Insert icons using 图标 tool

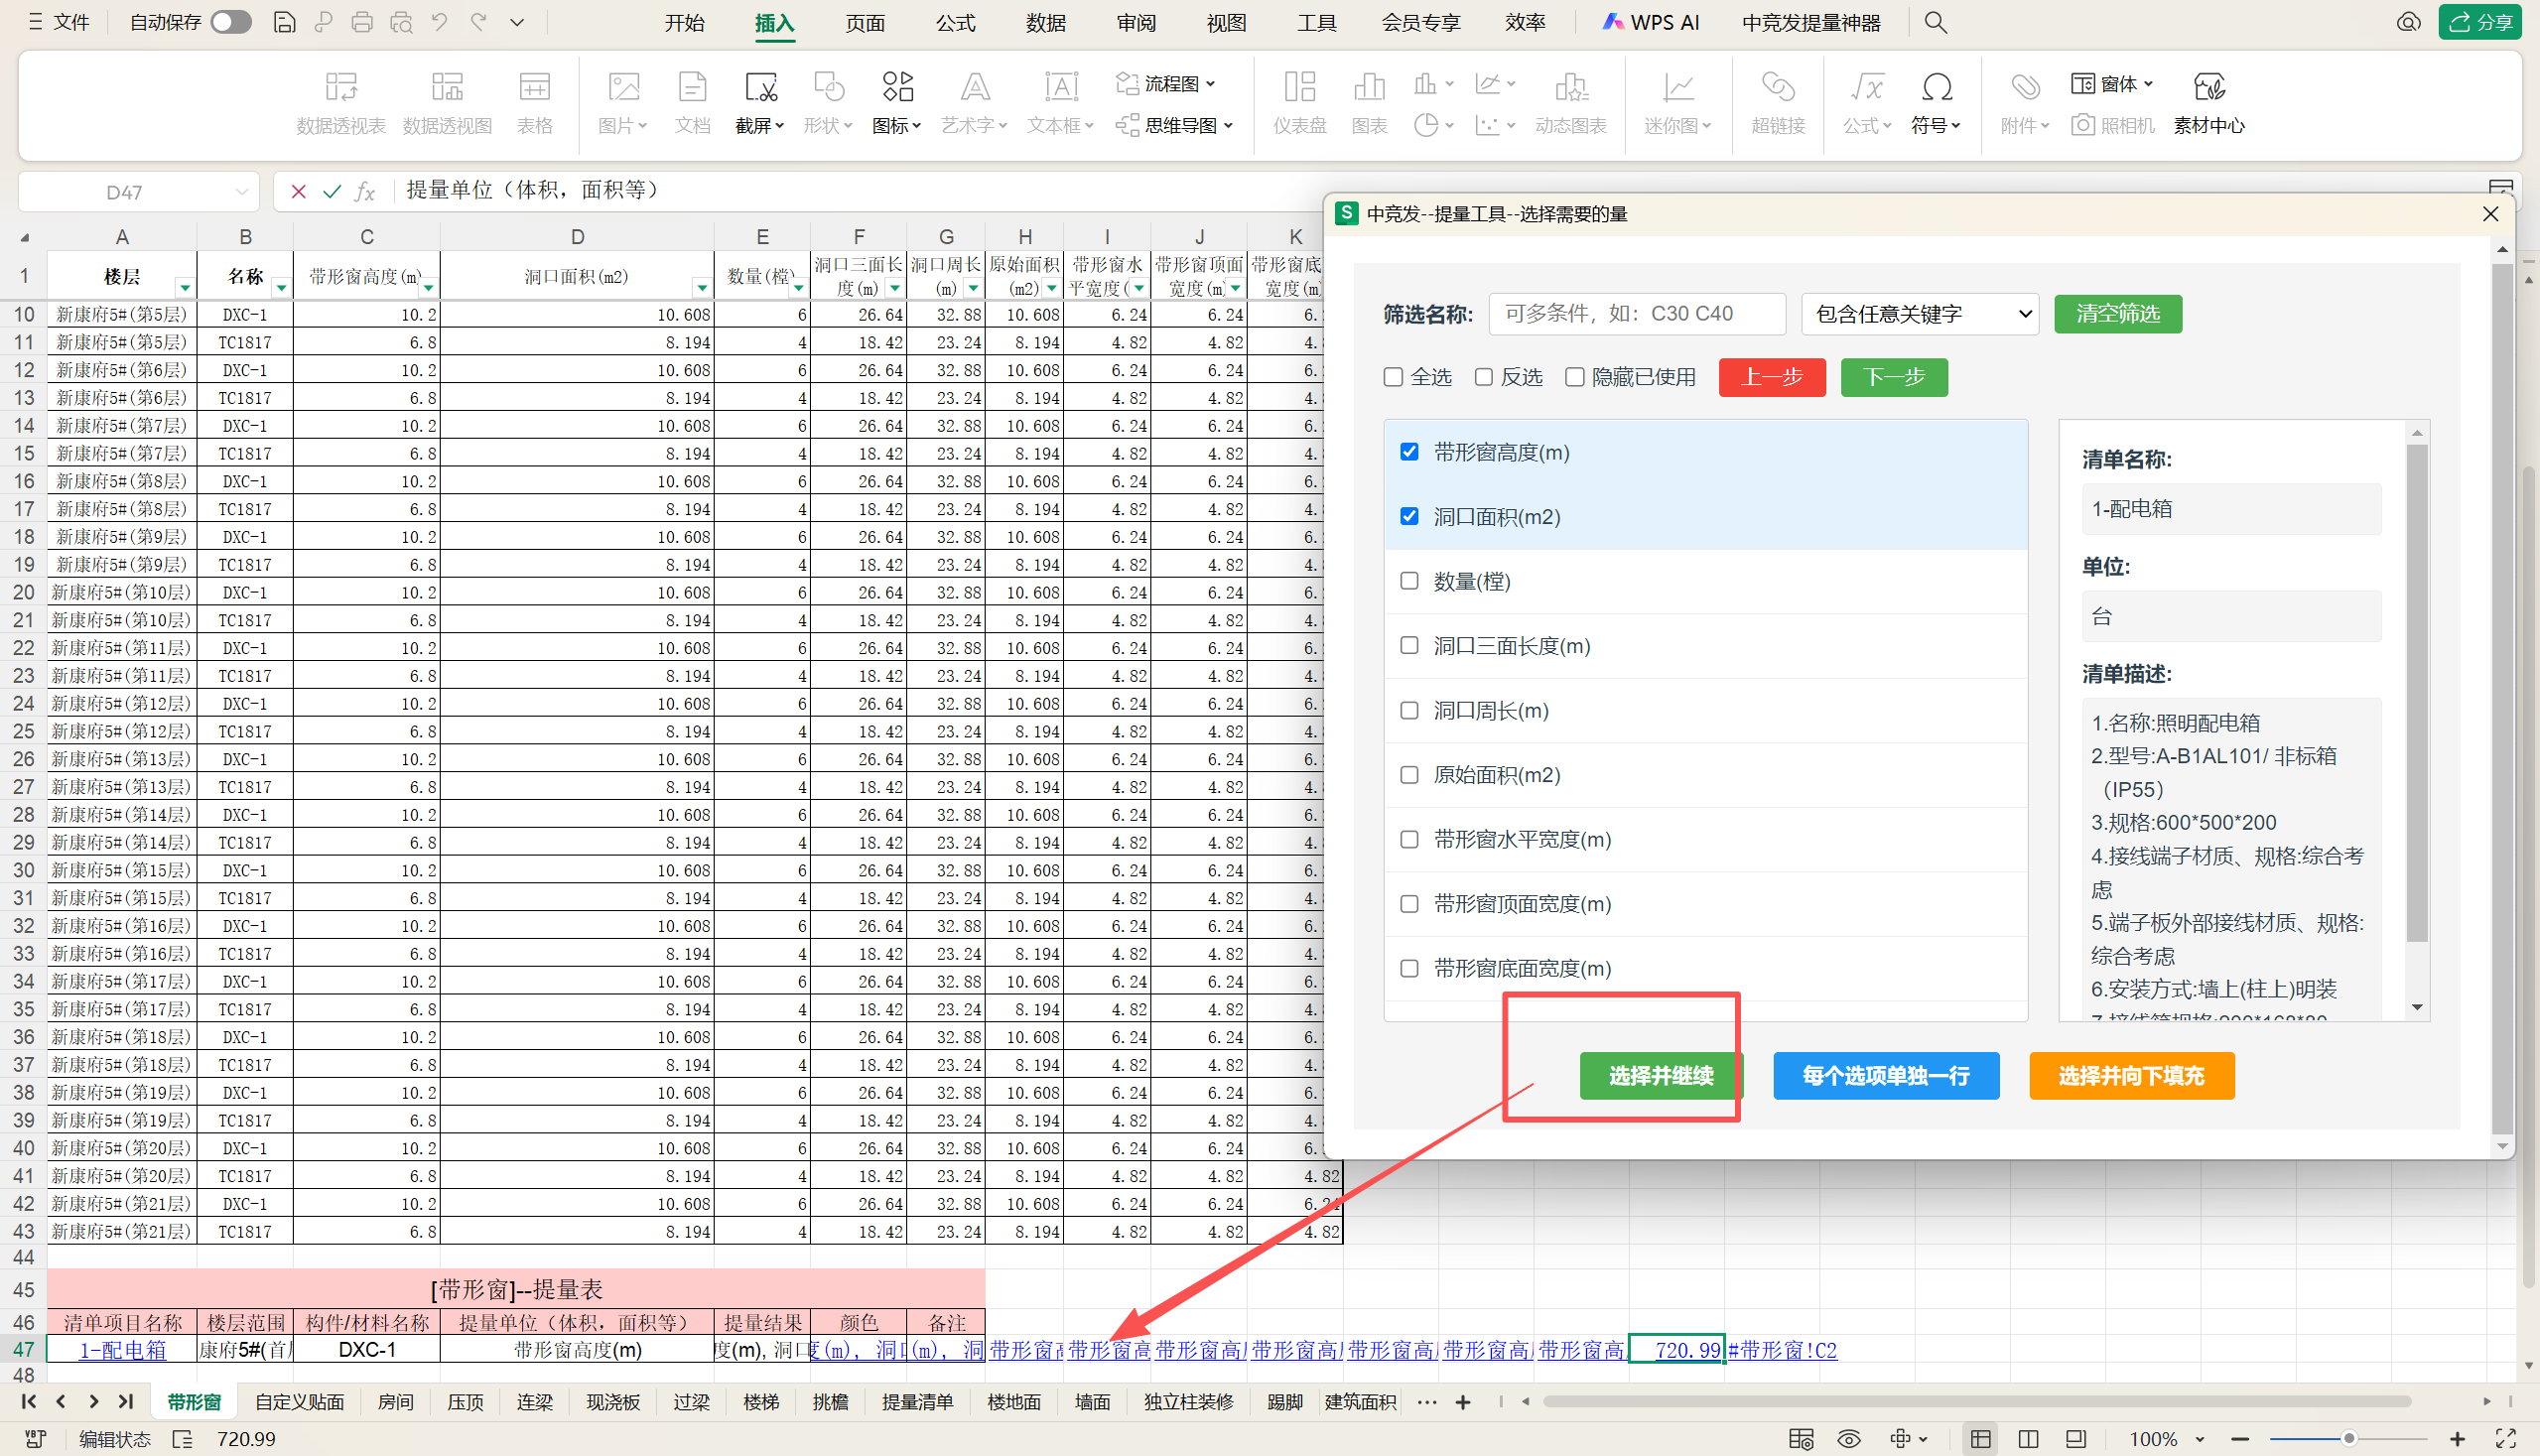896,88
